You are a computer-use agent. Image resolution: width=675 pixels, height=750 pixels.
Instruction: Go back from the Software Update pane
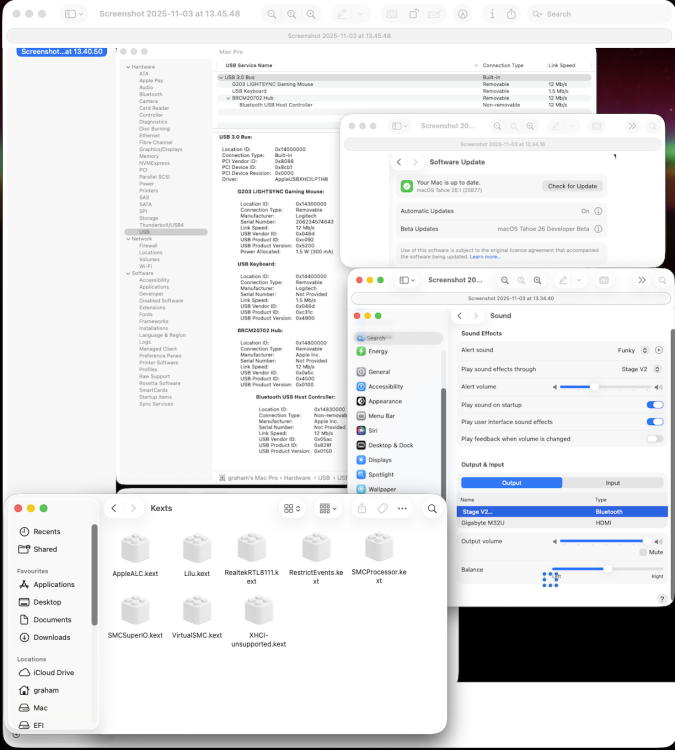pos(399,162)
